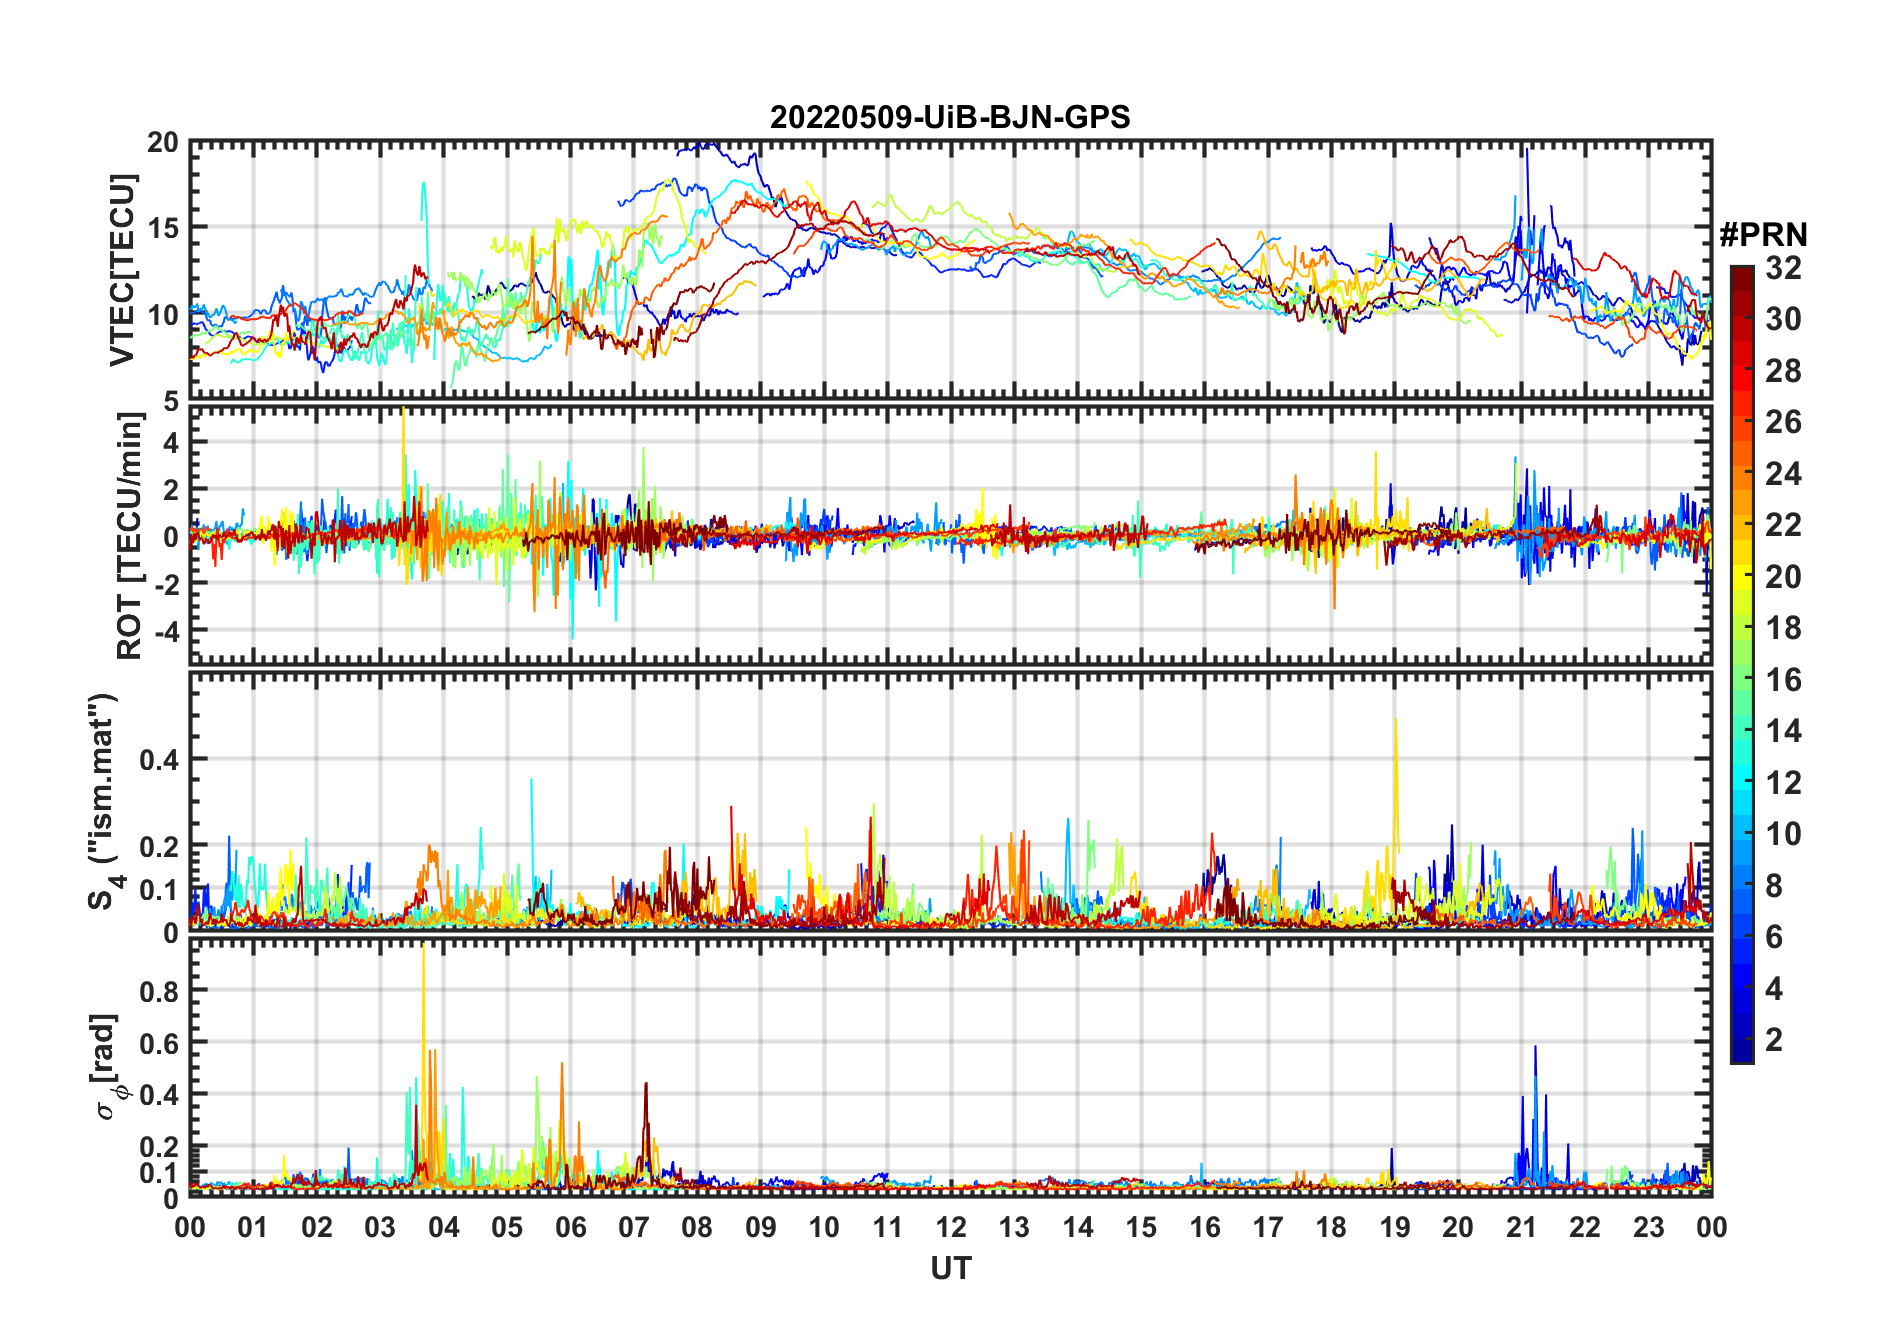Click the 11 hour tick label on the UT axis
The image size is (1902, 1330).
pyautogui.click(x=888, y=1228)
